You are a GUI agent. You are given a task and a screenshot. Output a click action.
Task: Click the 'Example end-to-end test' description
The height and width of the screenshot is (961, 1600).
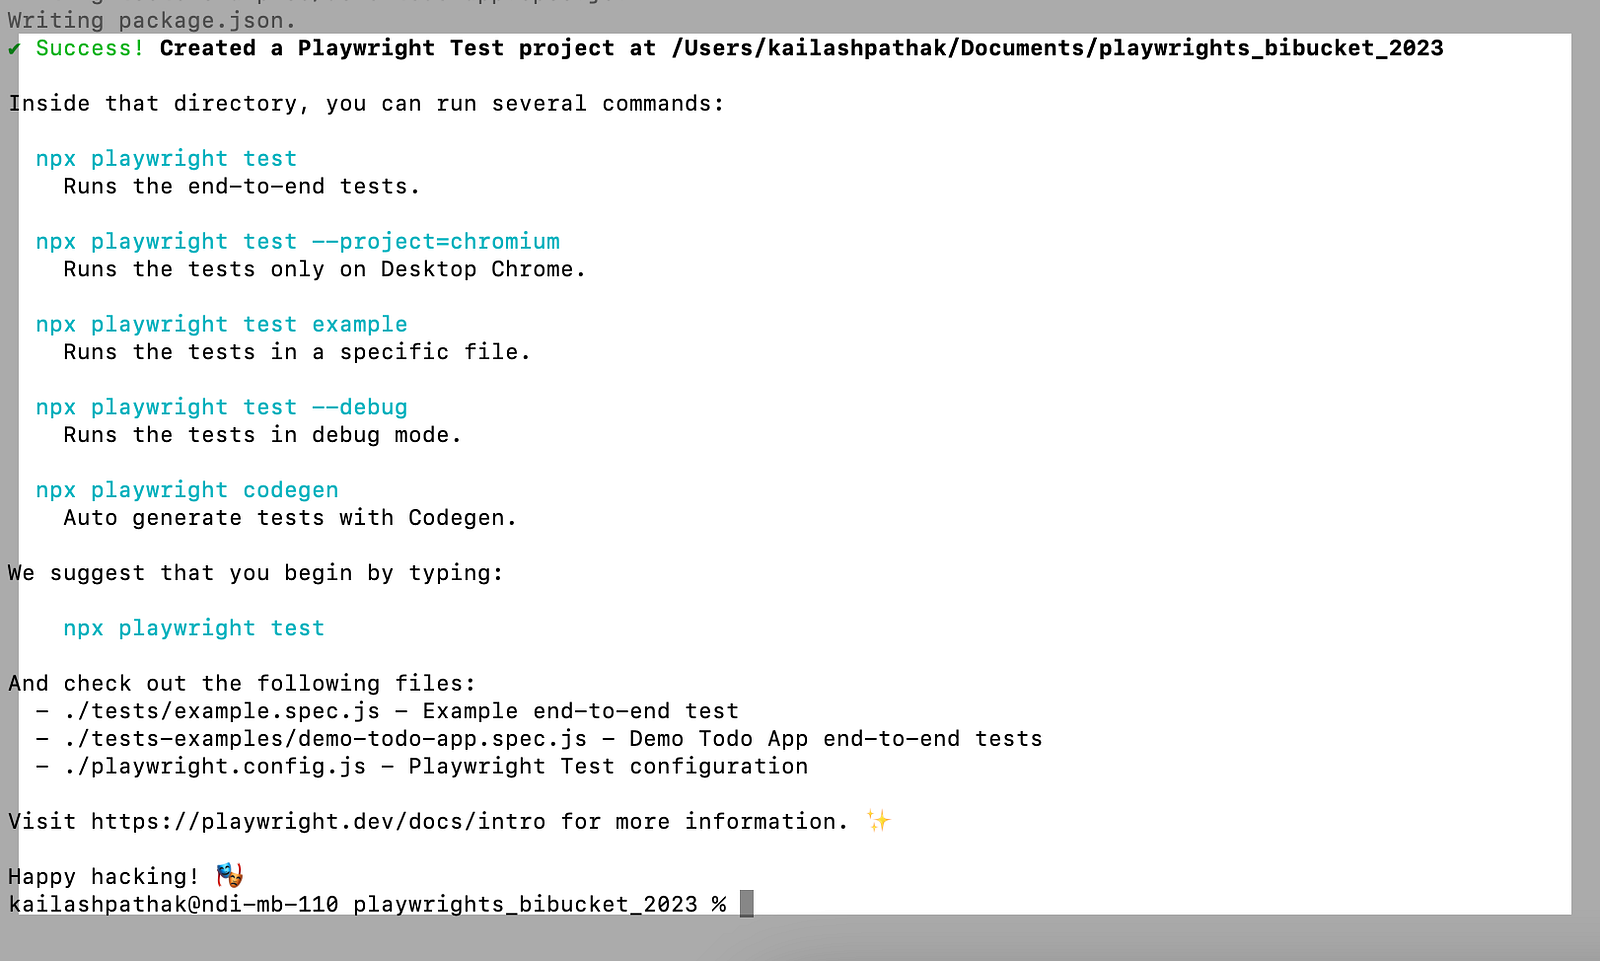pos(581,711)
